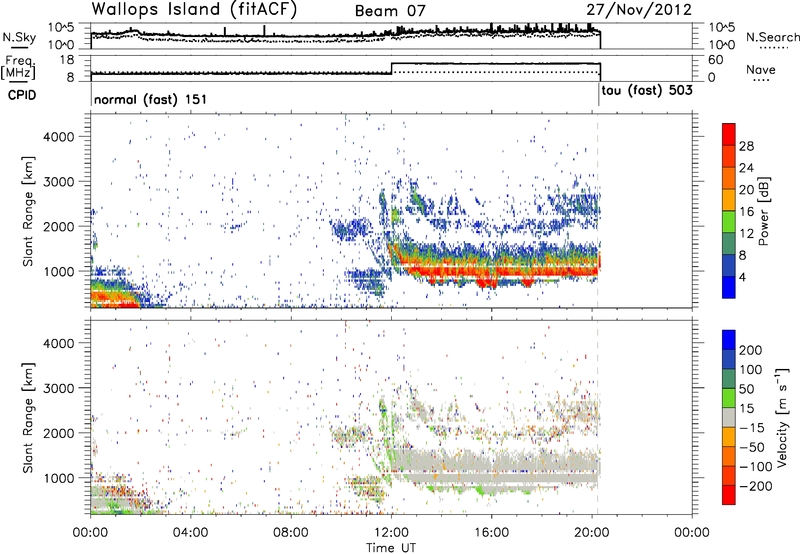
Task: Click the 'Time UT' axis label
Action: click(391, 548)
